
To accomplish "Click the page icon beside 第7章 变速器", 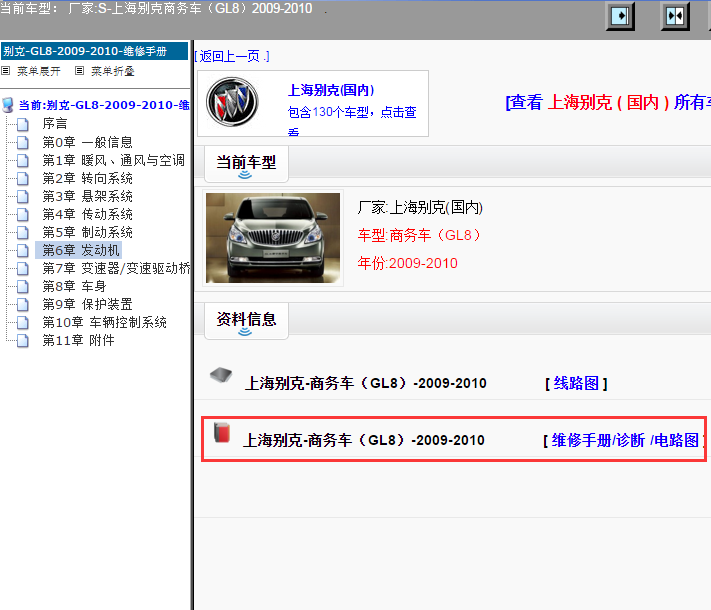I will point(23,268).
